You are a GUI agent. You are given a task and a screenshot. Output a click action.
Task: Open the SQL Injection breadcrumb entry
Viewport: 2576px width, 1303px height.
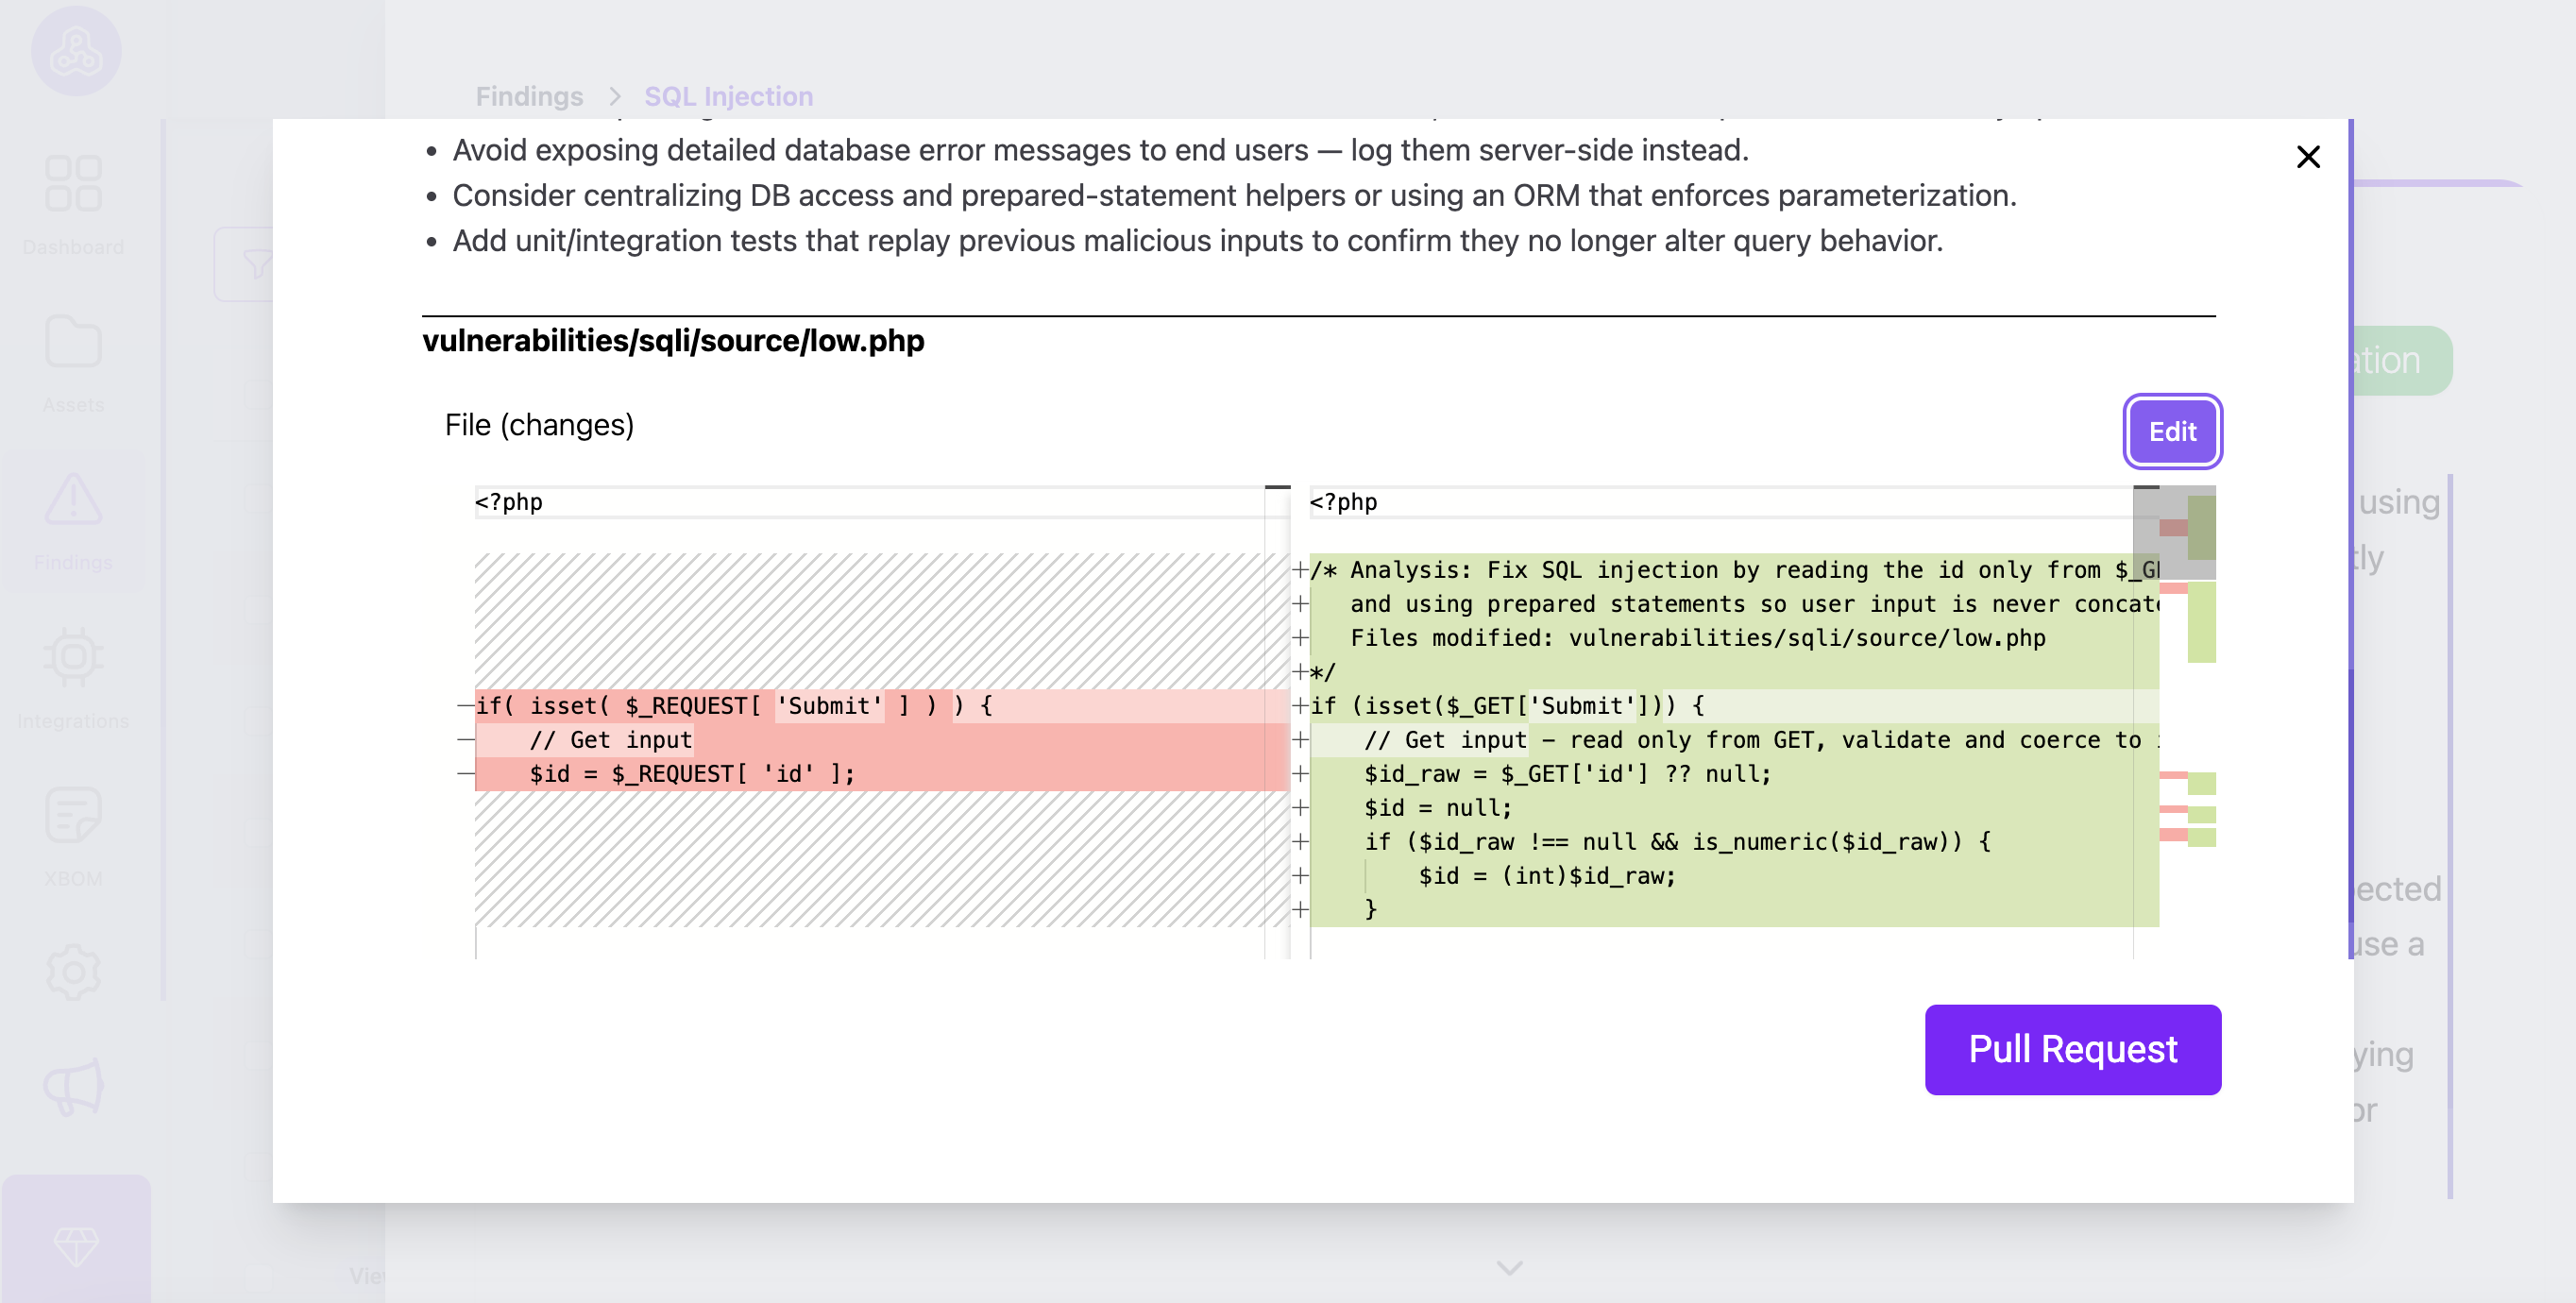tap(729, 96)
